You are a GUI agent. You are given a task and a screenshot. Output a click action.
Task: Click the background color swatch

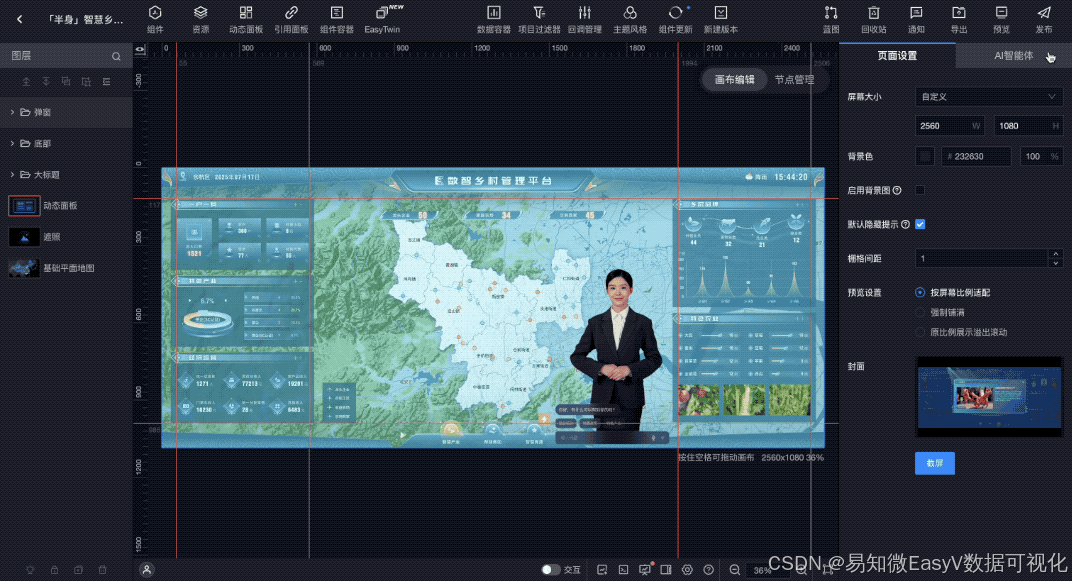925,157
